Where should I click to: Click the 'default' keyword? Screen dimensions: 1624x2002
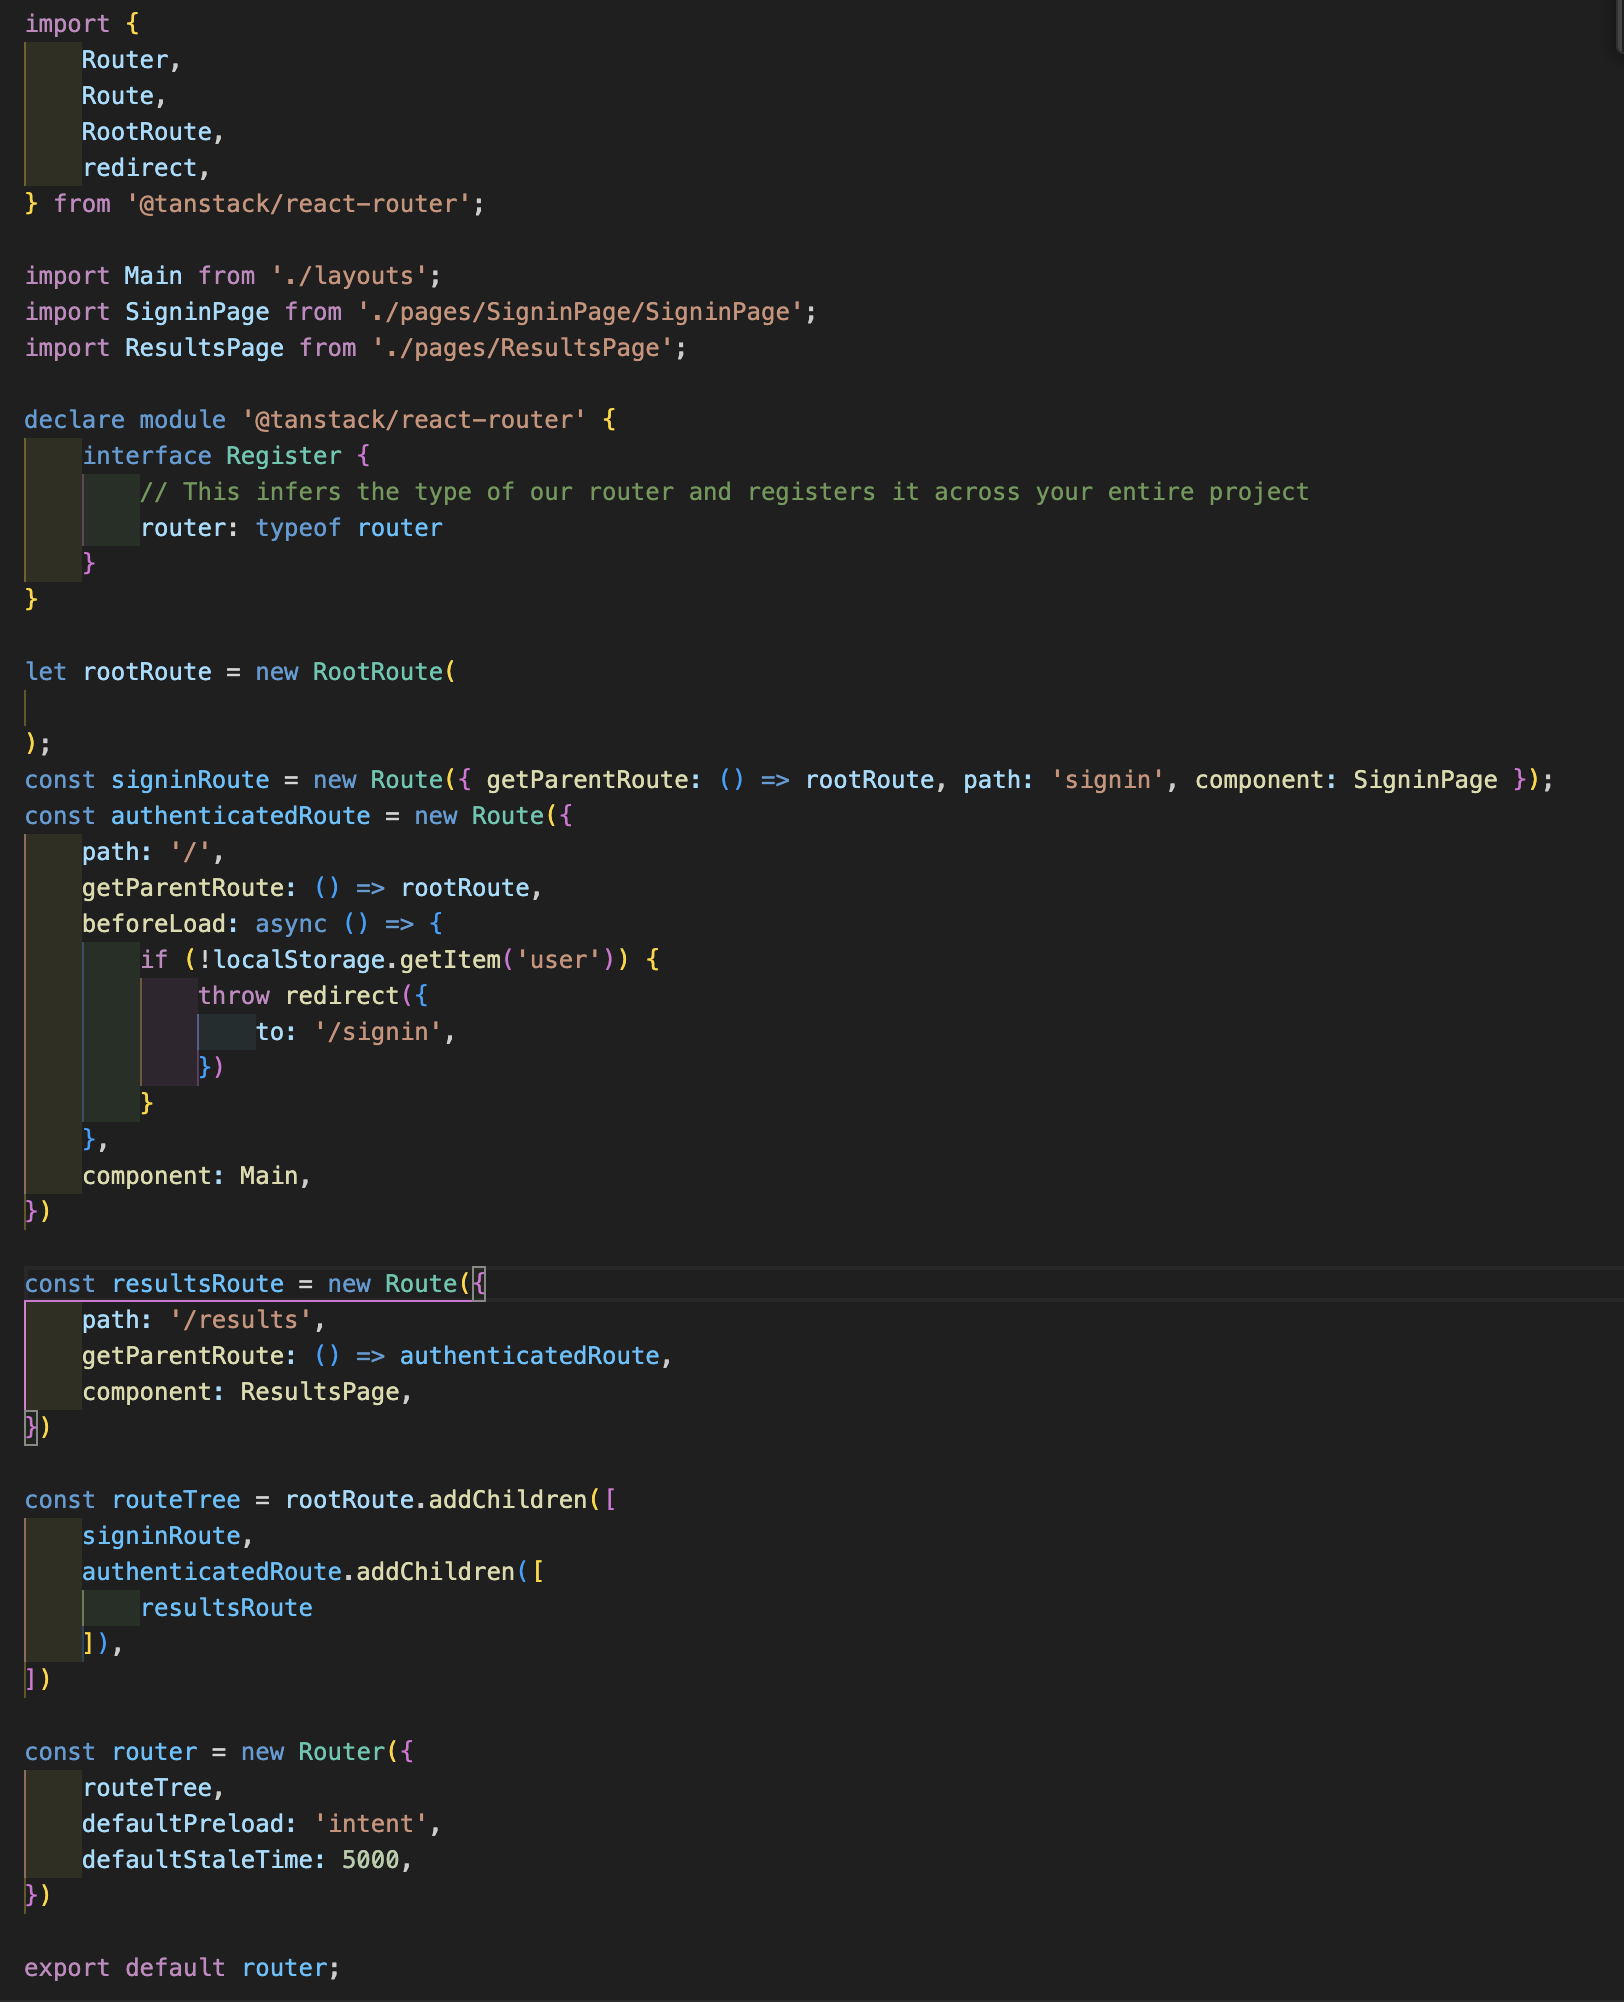pos(175,1968)
